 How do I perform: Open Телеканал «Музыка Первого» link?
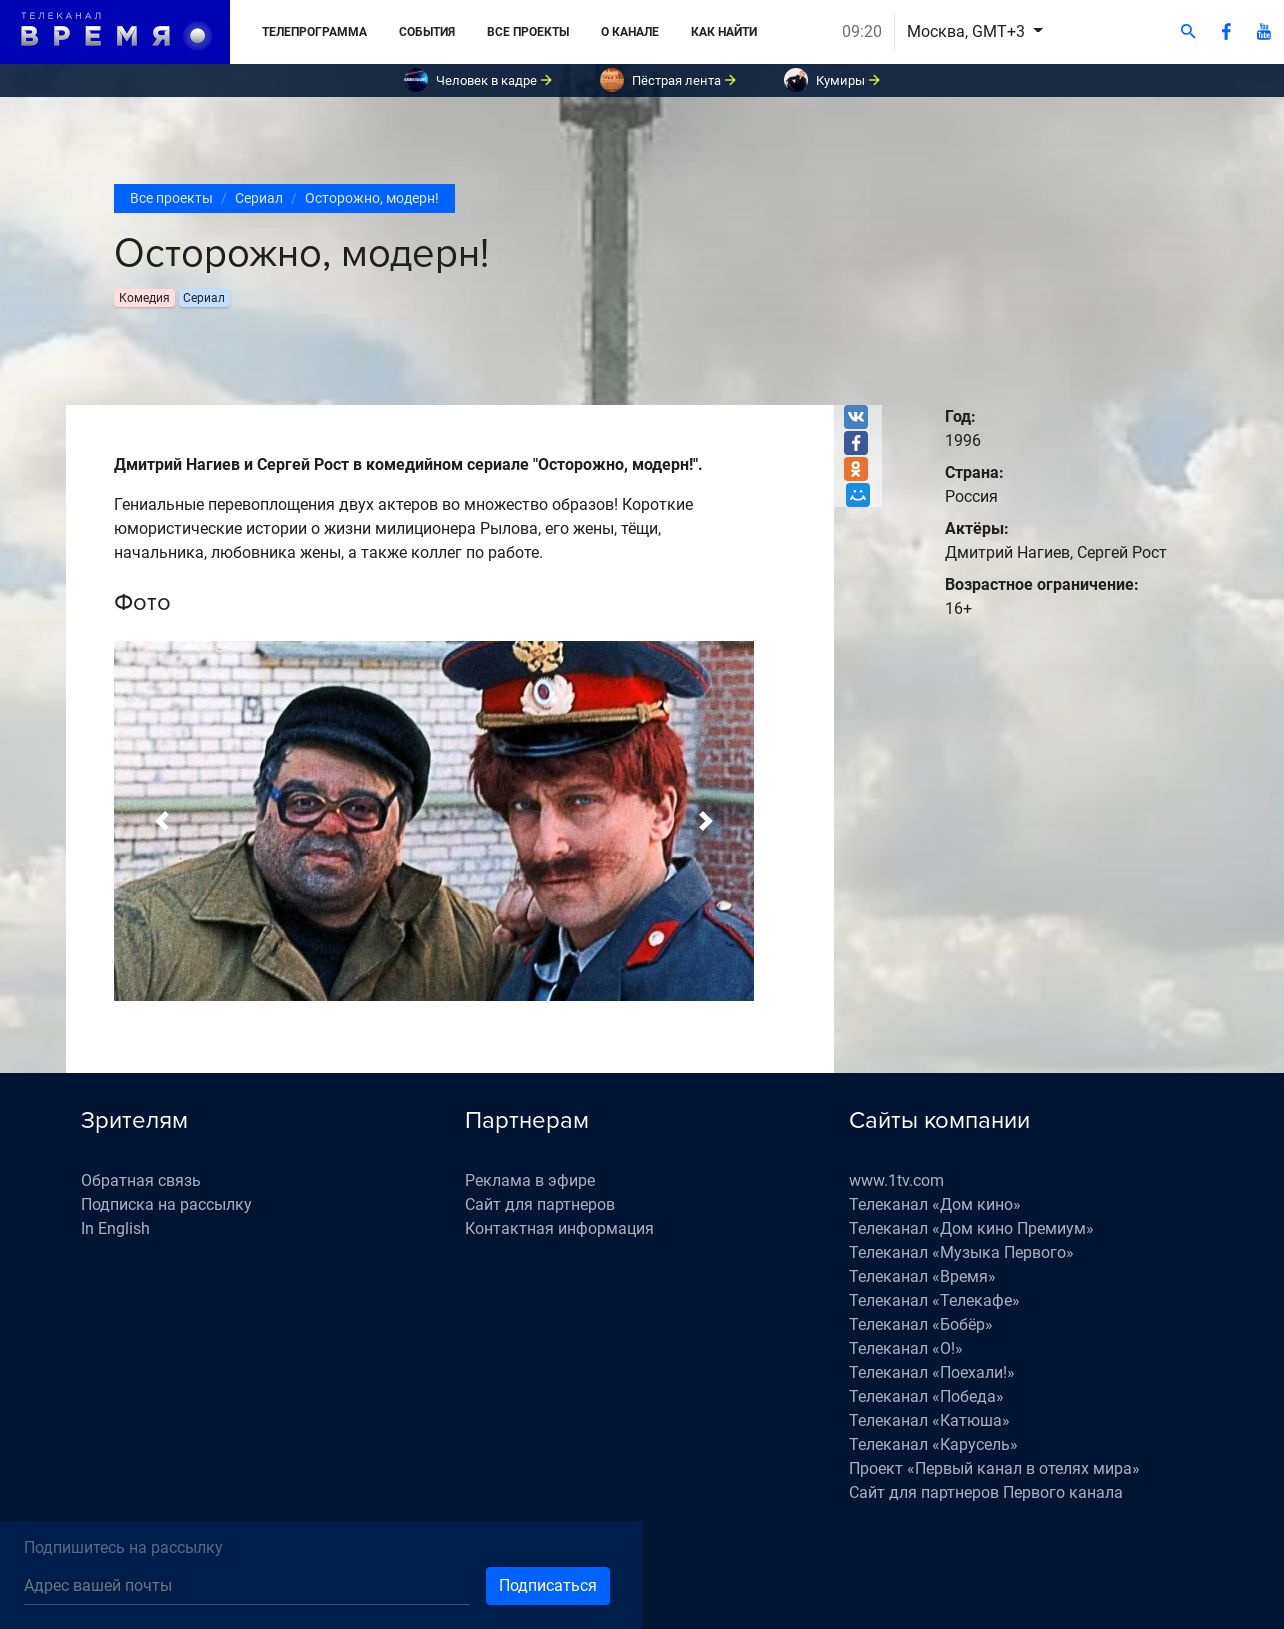[x=961, y=1253]
